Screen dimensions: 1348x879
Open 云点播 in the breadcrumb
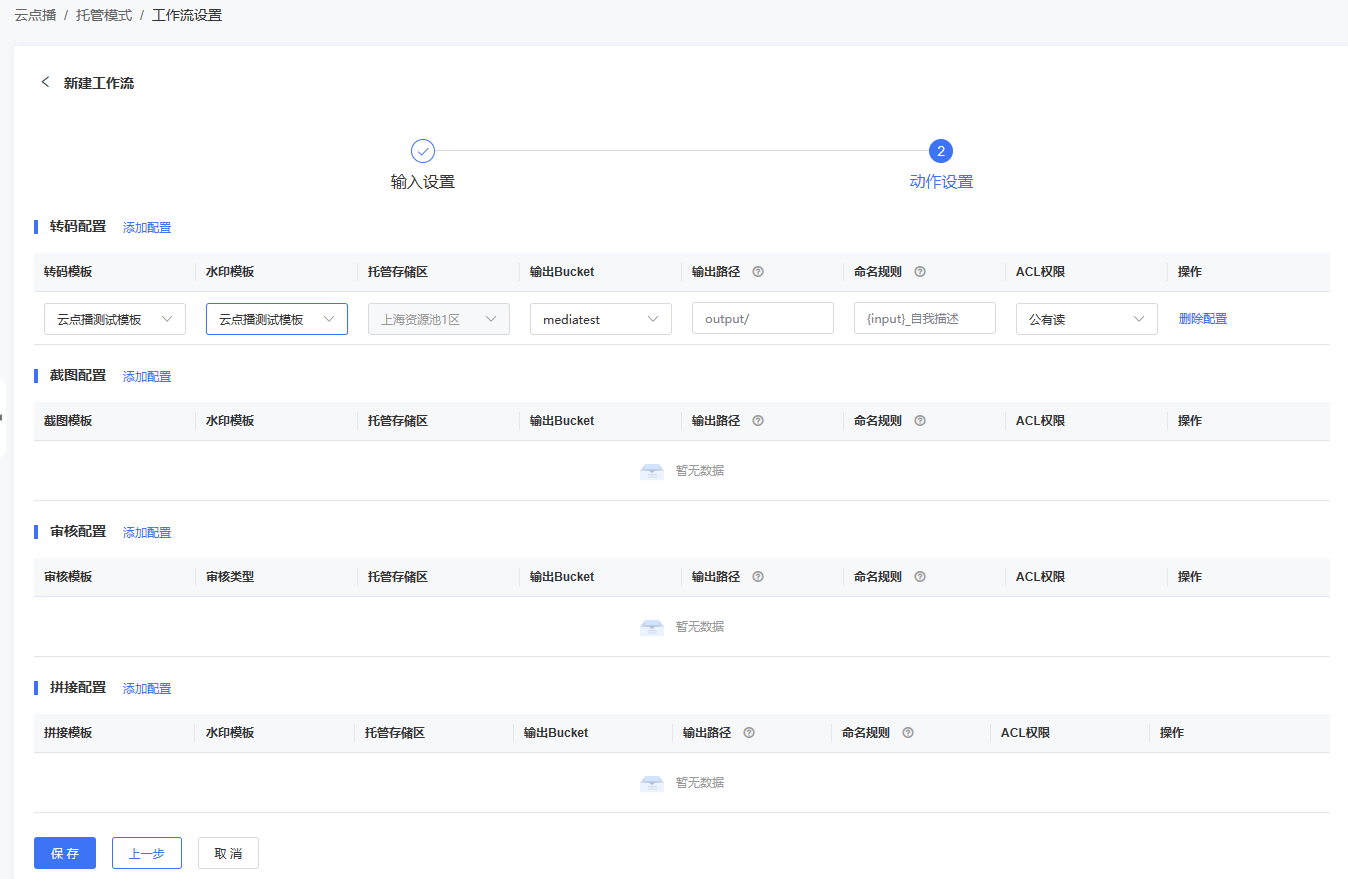[35, 16]
